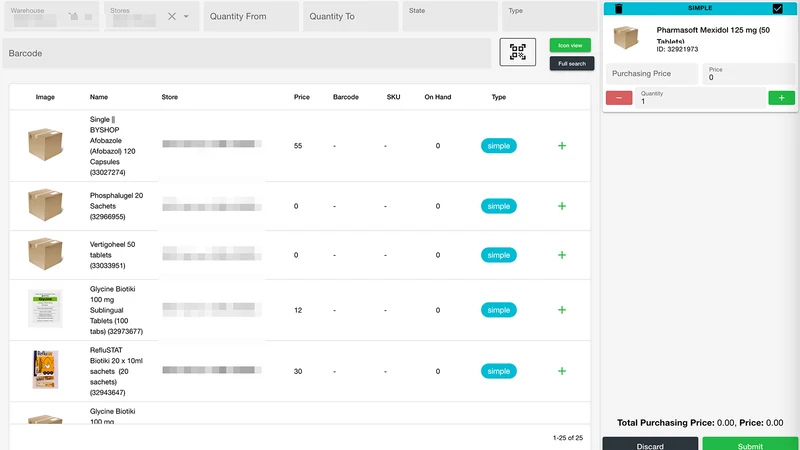Open Glycine Biotiki (32973677) product image
Image resolution: width=800 pixels, height=450 pixels.
45,309
